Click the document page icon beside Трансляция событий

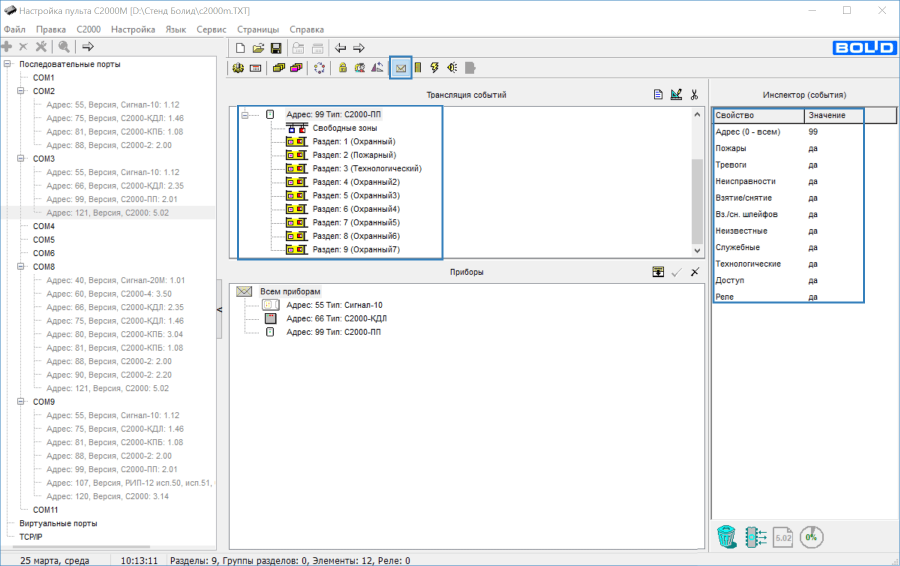pos(658,95)
